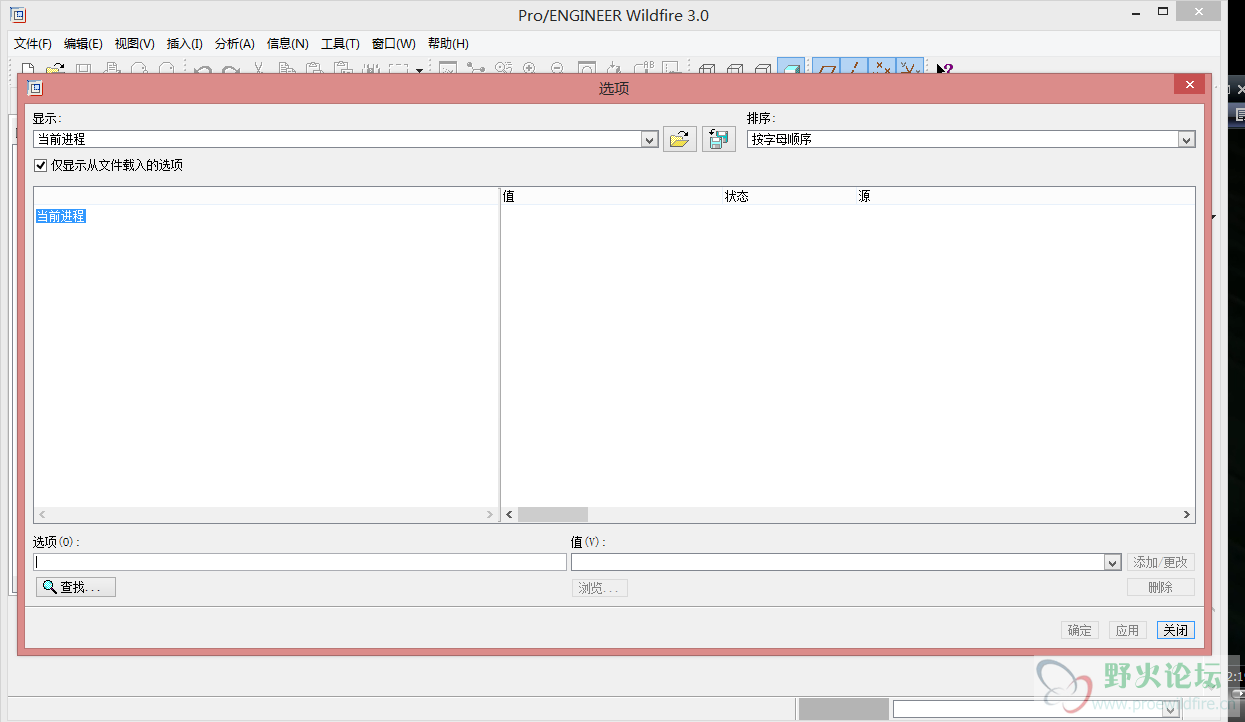Click the 源 column header
The height and width of the screenshot is (722, 1245).
point(864,196)
